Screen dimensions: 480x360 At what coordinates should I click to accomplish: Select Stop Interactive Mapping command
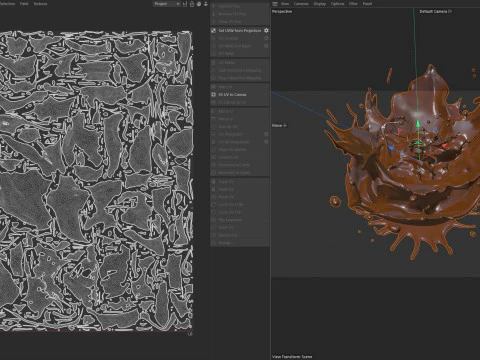click(x=240, y=78)
